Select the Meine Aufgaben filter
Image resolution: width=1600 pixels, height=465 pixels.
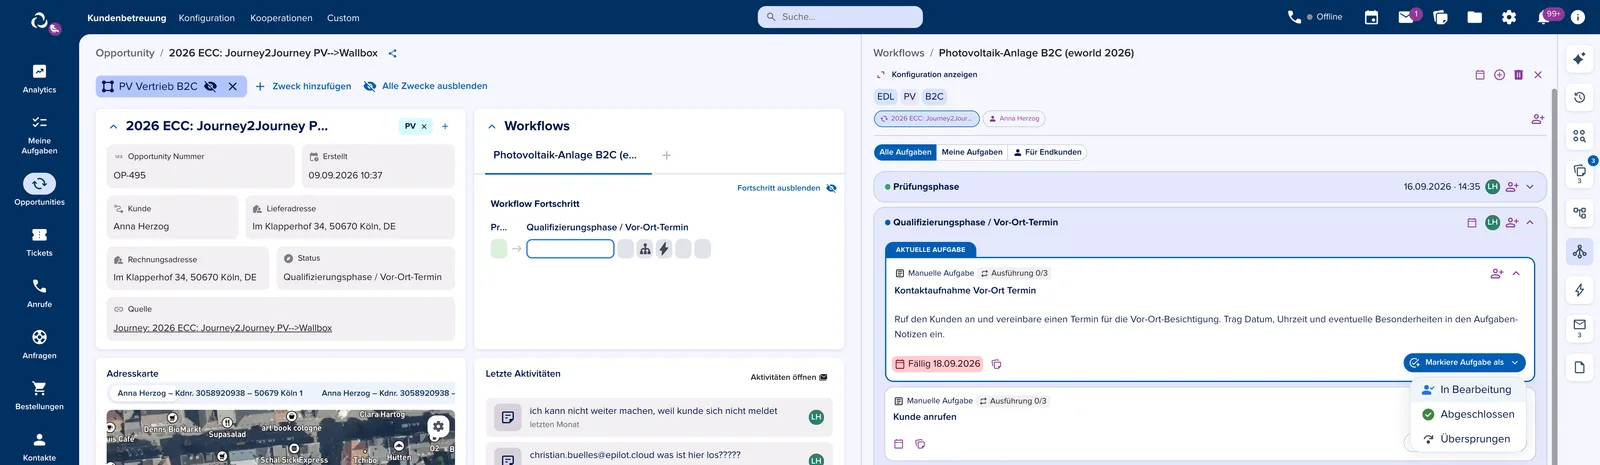pyautogui.click(x=971, y=152)
